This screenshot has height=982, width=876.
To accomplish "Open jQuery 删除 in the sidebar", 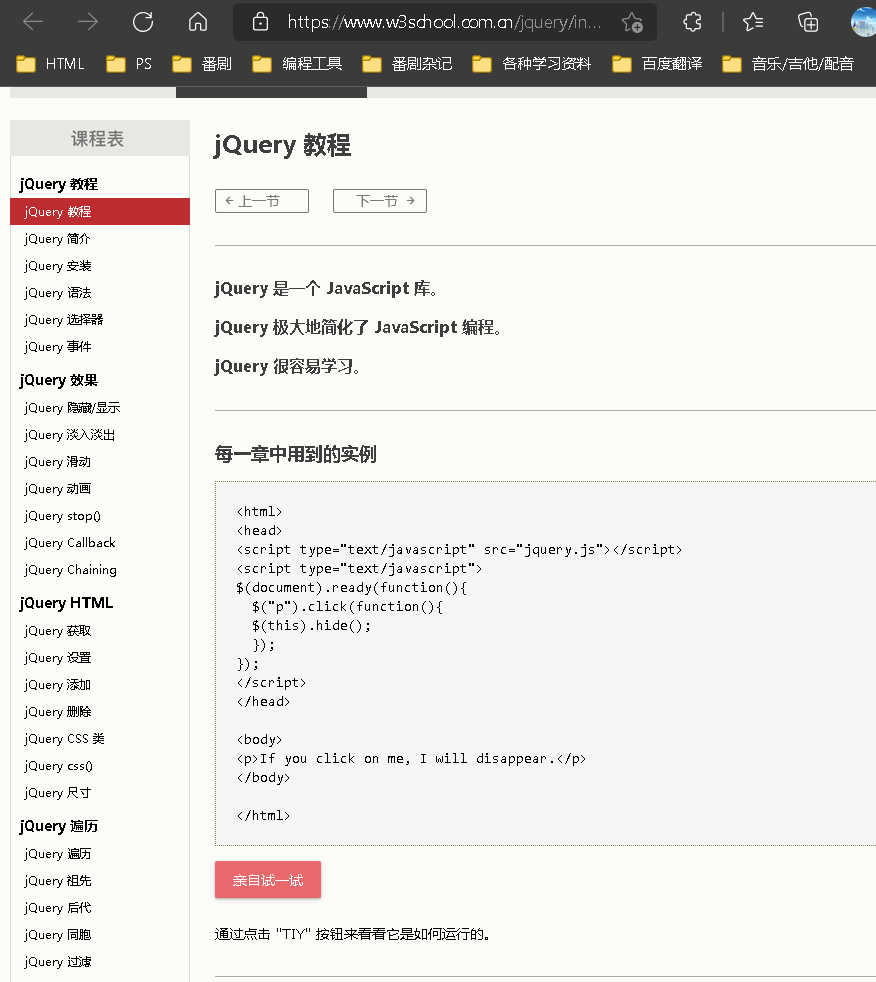I will 58,711.
